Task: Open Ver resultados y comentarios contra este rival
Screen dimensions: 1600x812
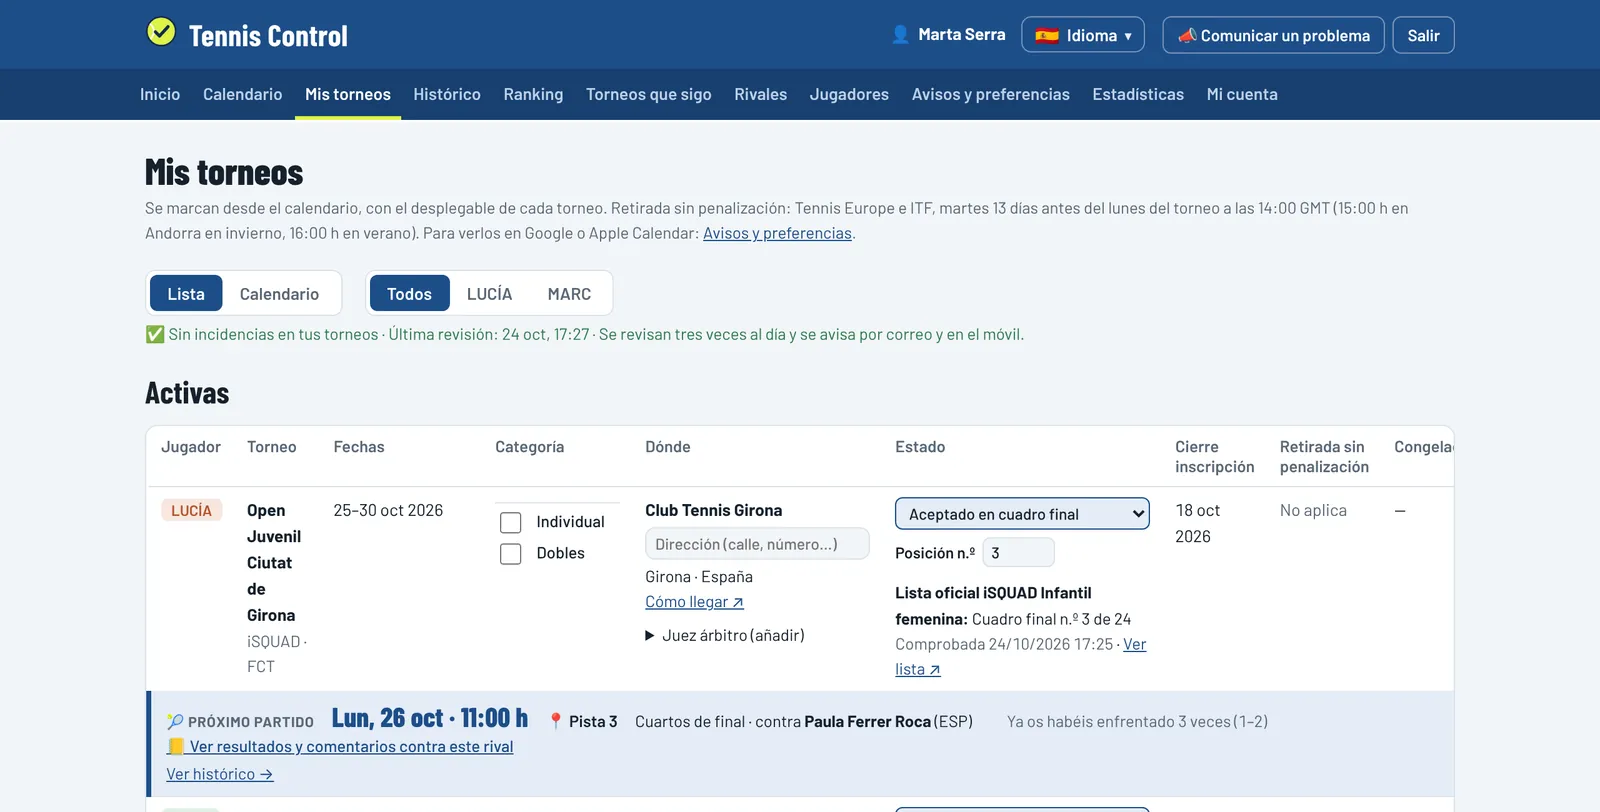Action: (340, 747)
